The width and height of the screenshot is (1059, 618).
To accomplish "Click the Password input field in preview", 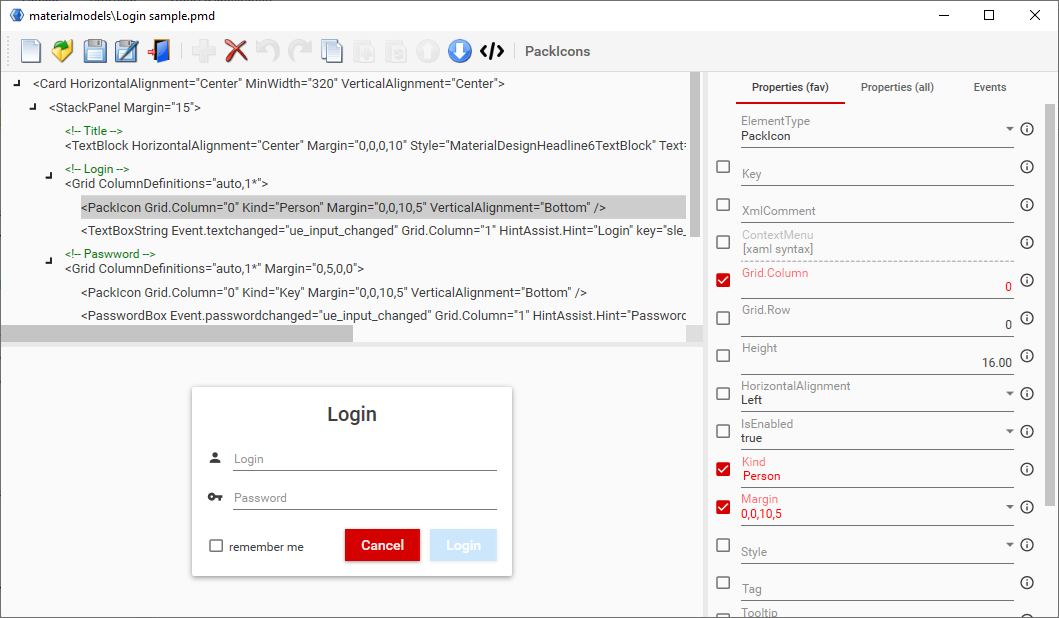I will click(364, 498).
